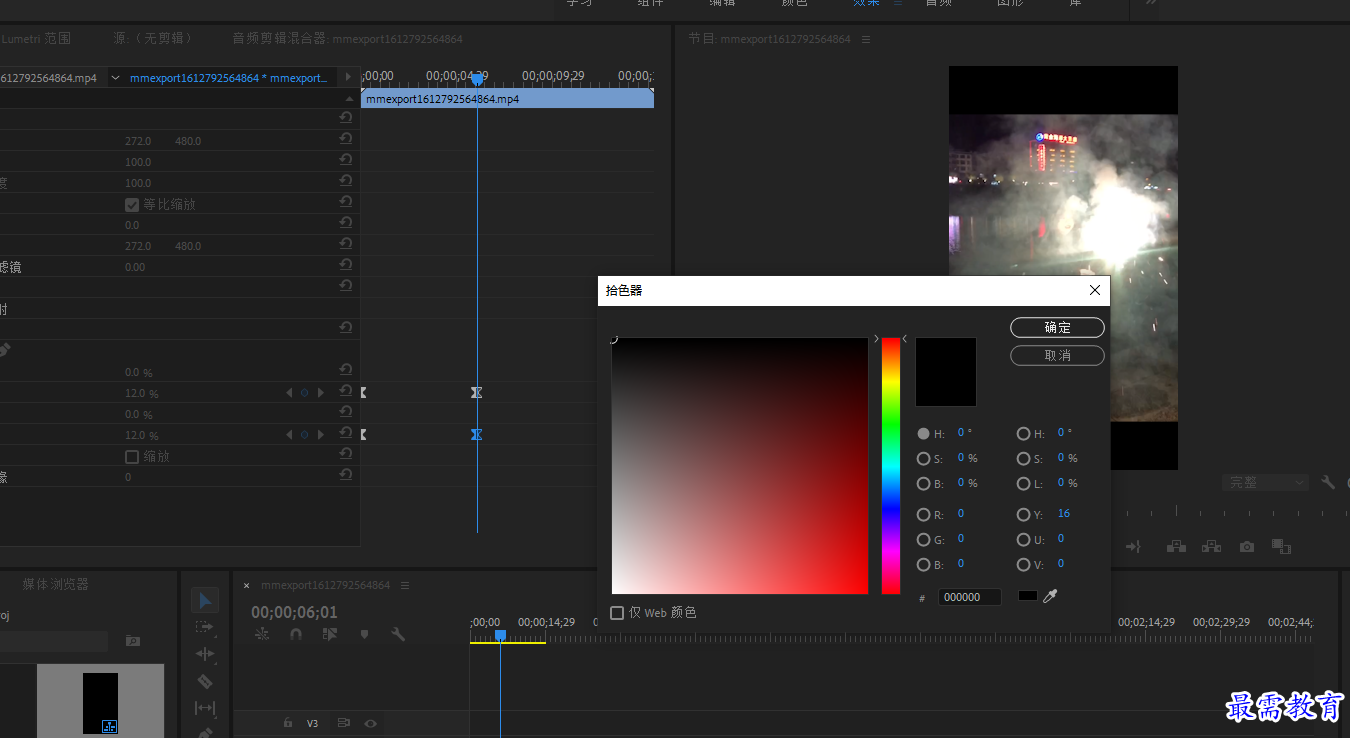Select the U radio button
Image resolution: width=1350 pixels, height=738 pixels.
[1023, 540]
